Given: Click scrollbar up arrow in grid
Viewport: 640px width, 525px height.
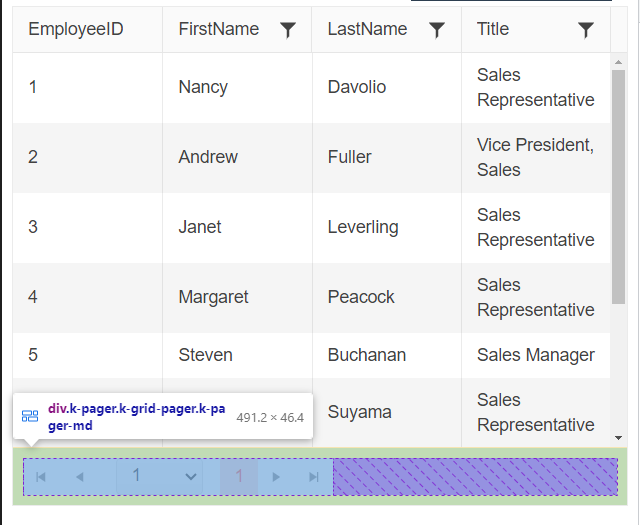Looking at the screenshot, I should click(x=618, y=62).
